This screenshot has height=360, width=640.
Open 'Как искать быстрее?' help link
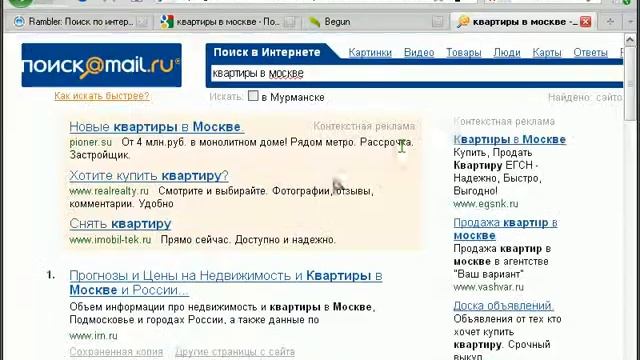pos(102,96)
